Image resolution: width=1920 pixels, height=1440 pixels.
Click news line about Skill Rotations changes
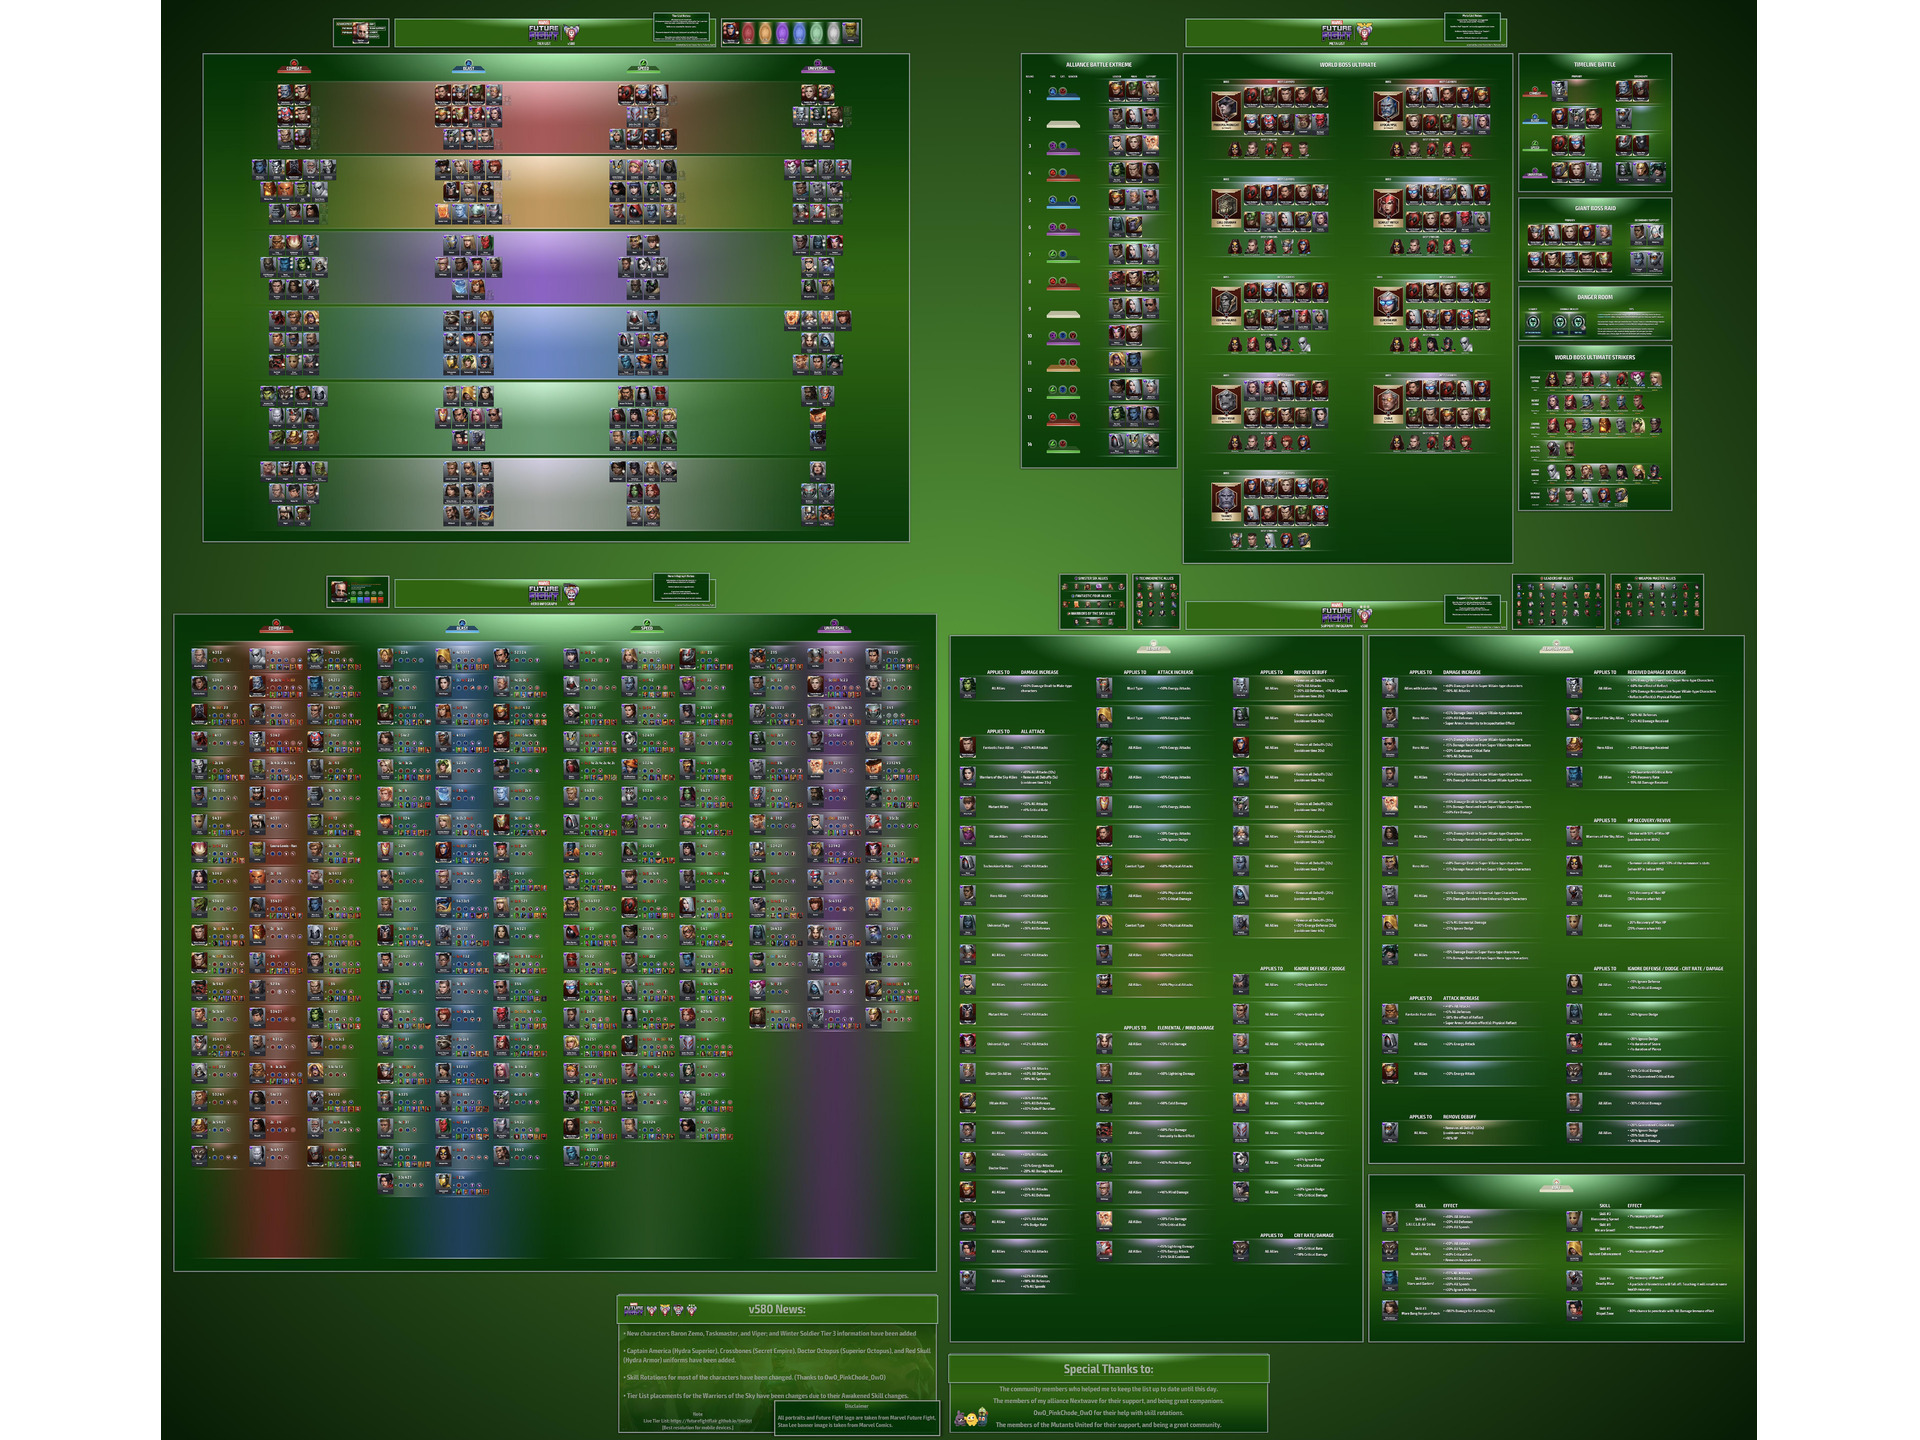tap(755, 1377)
